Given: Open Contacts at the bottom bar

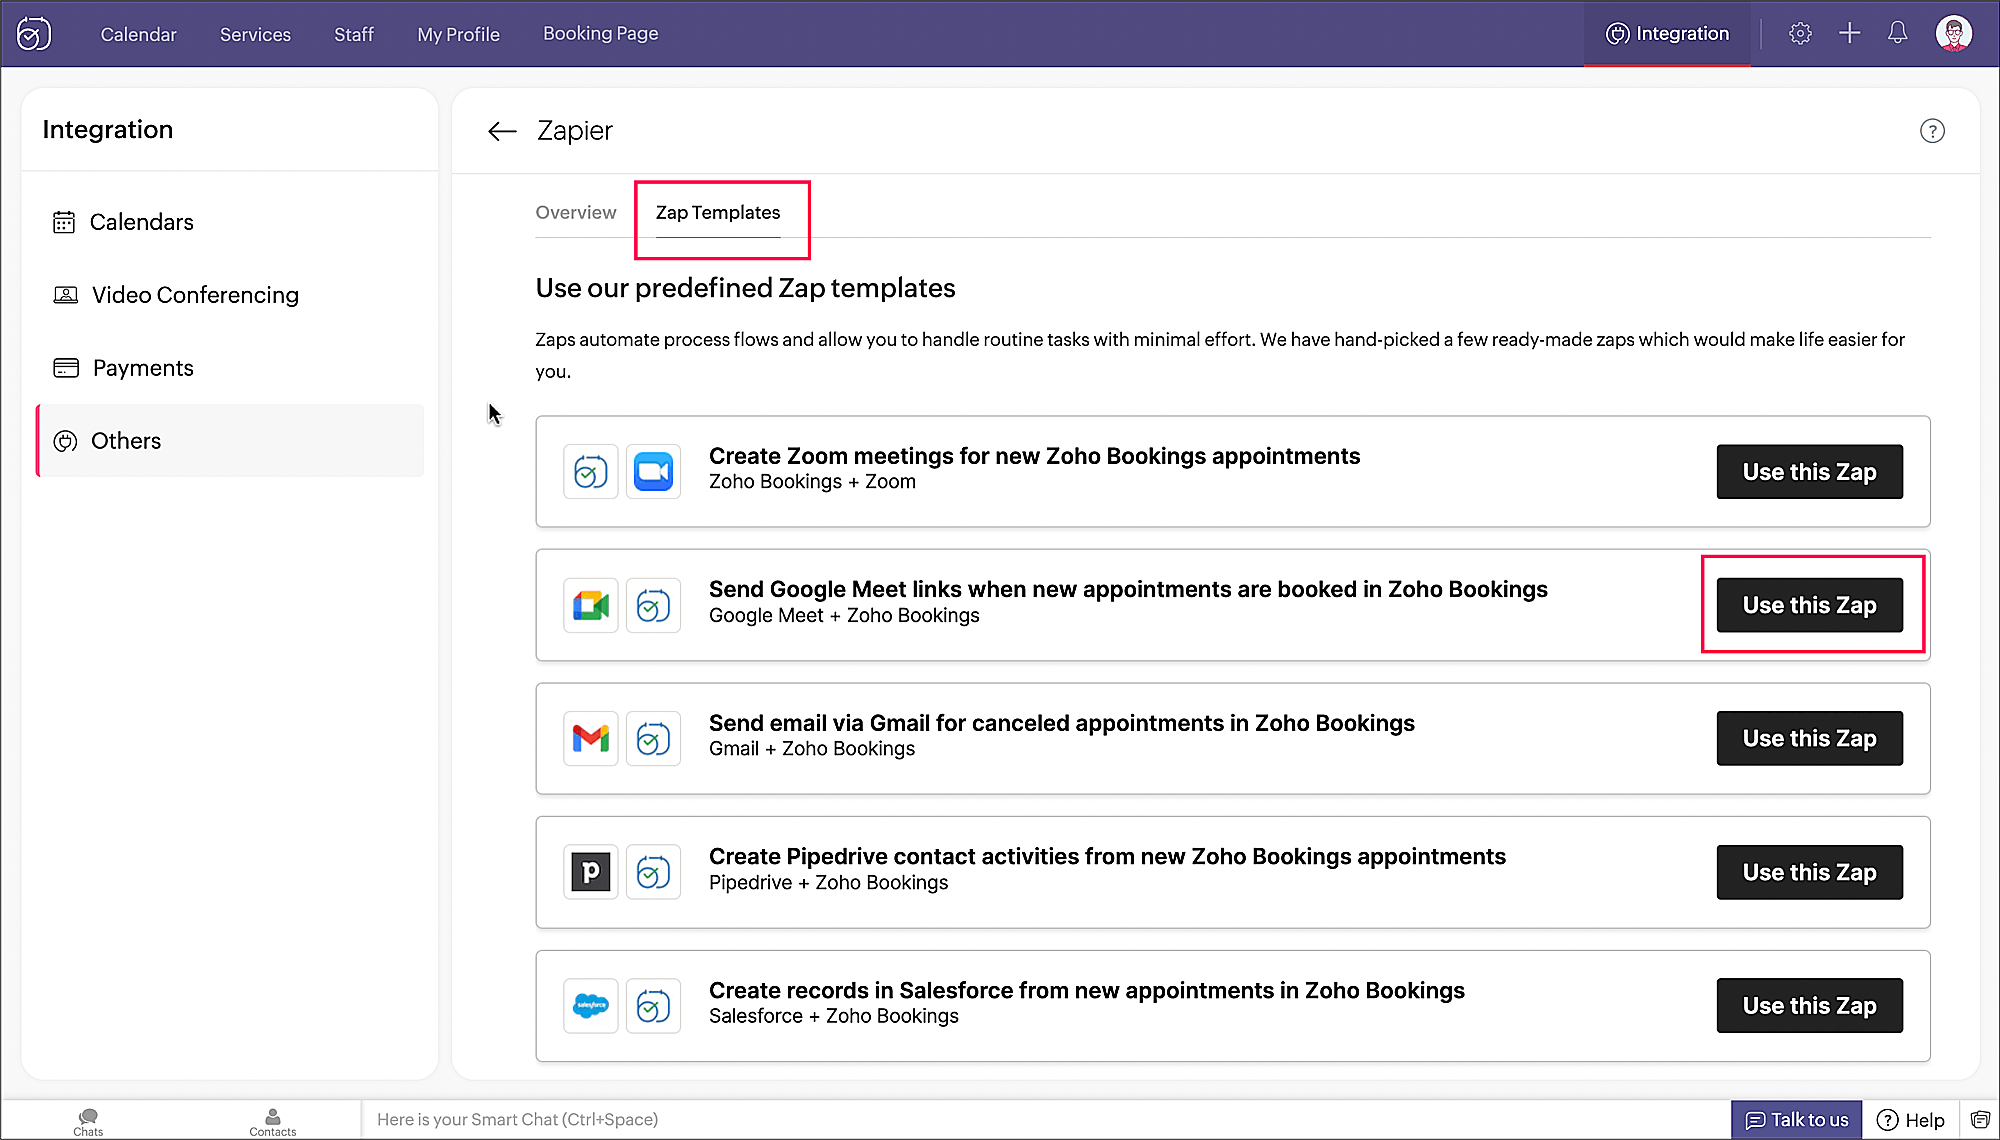Looking at the screenshot, I should (x=272, y=1121).
